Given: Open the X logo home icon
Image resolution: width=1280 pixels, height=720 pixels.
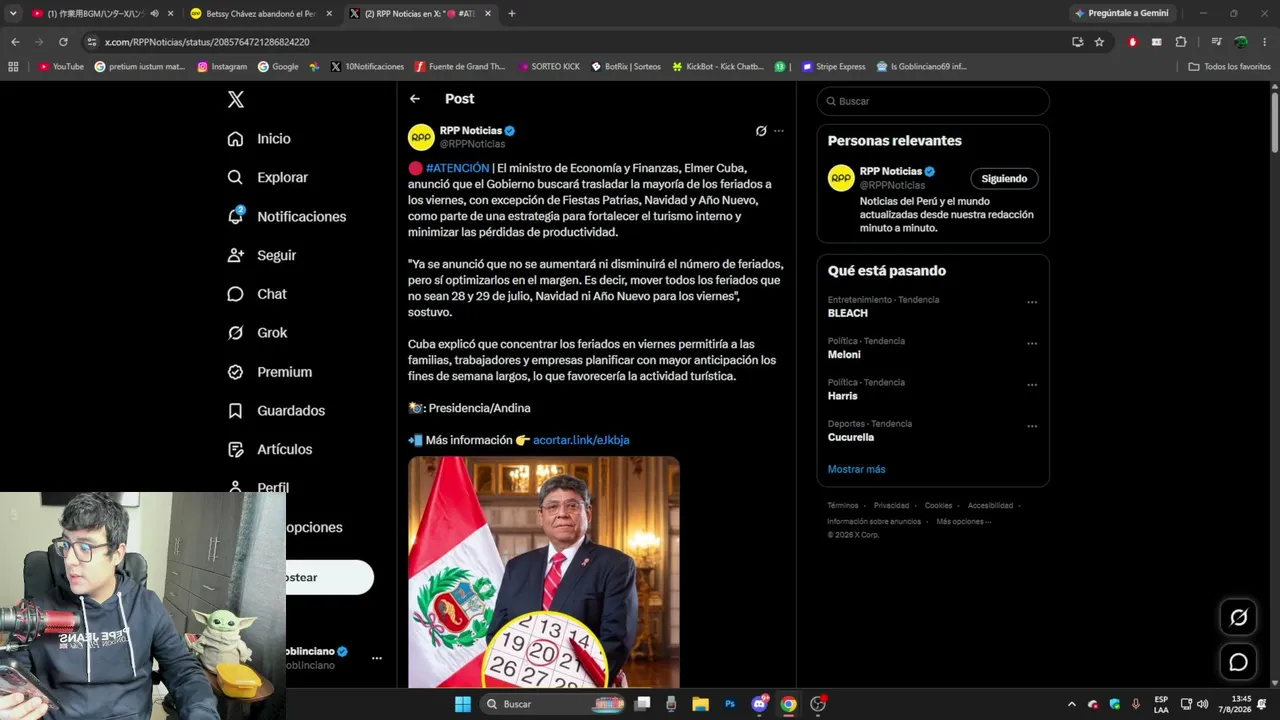Looking at the screenshot, I should [x=236, y=99].
